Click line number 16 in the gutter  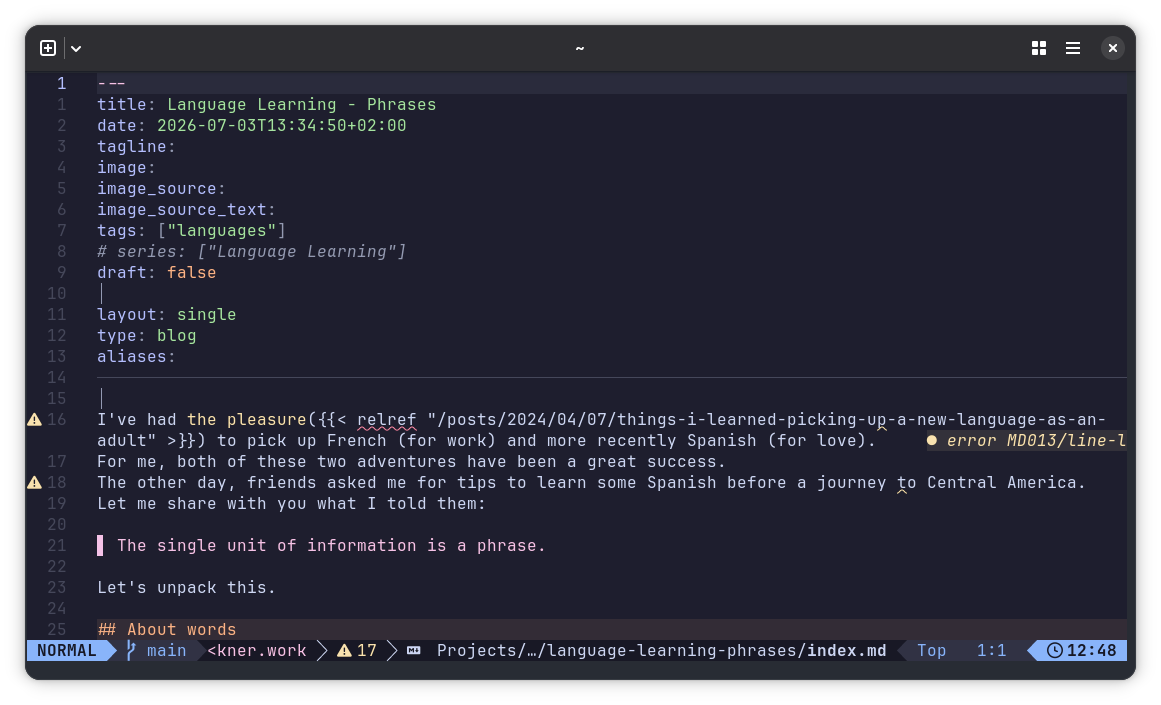click(x=57, y=420)
